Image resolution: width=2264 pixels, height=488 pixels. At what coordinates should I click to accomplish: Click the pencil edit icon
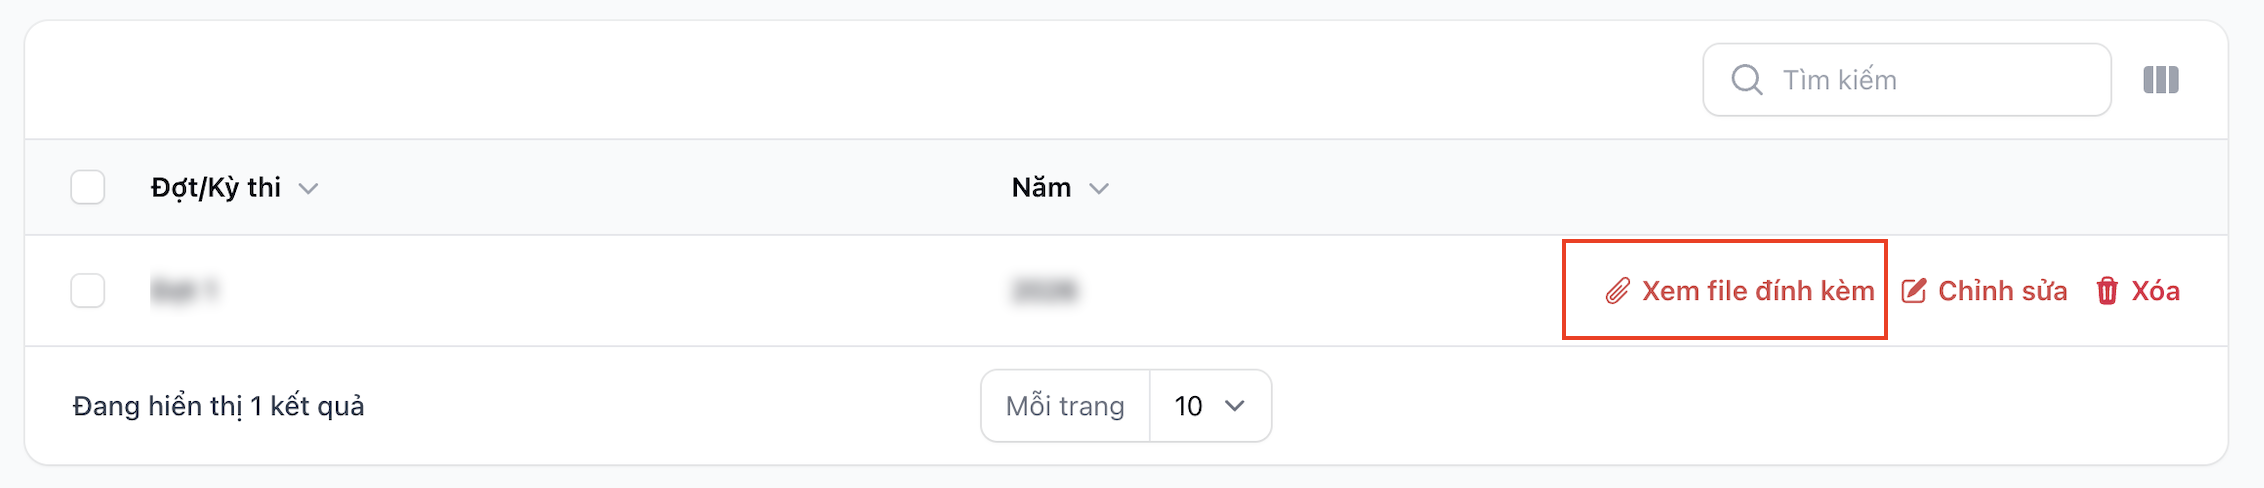click(x=1913, y=291)
